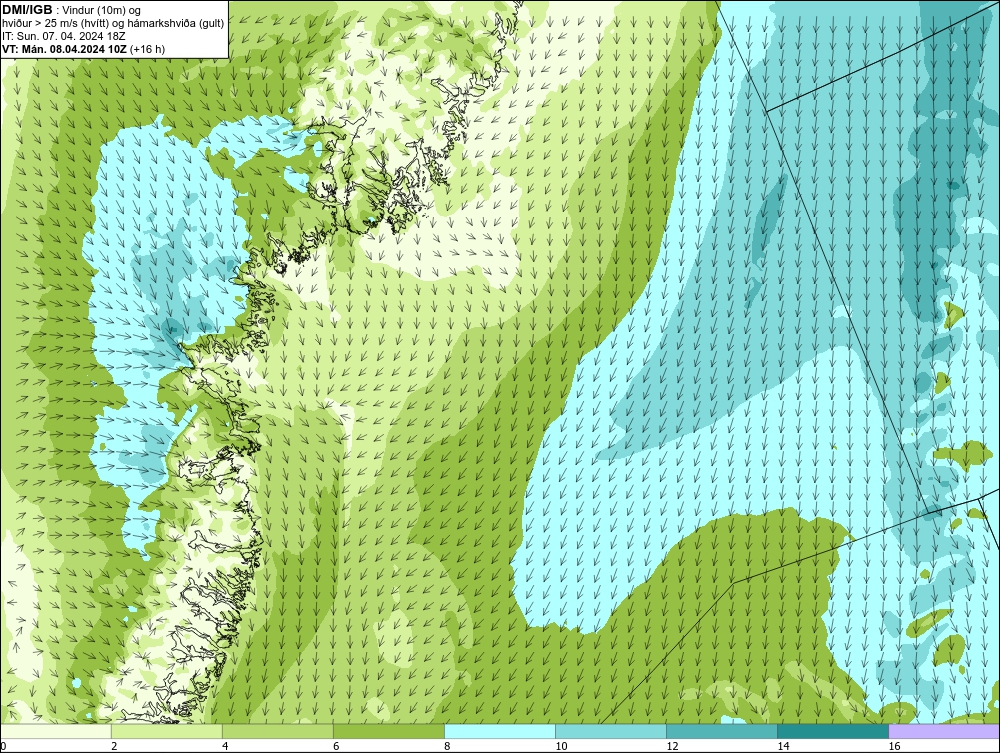
Task: Click the legend label '12'
Action: tap(672, 746)
